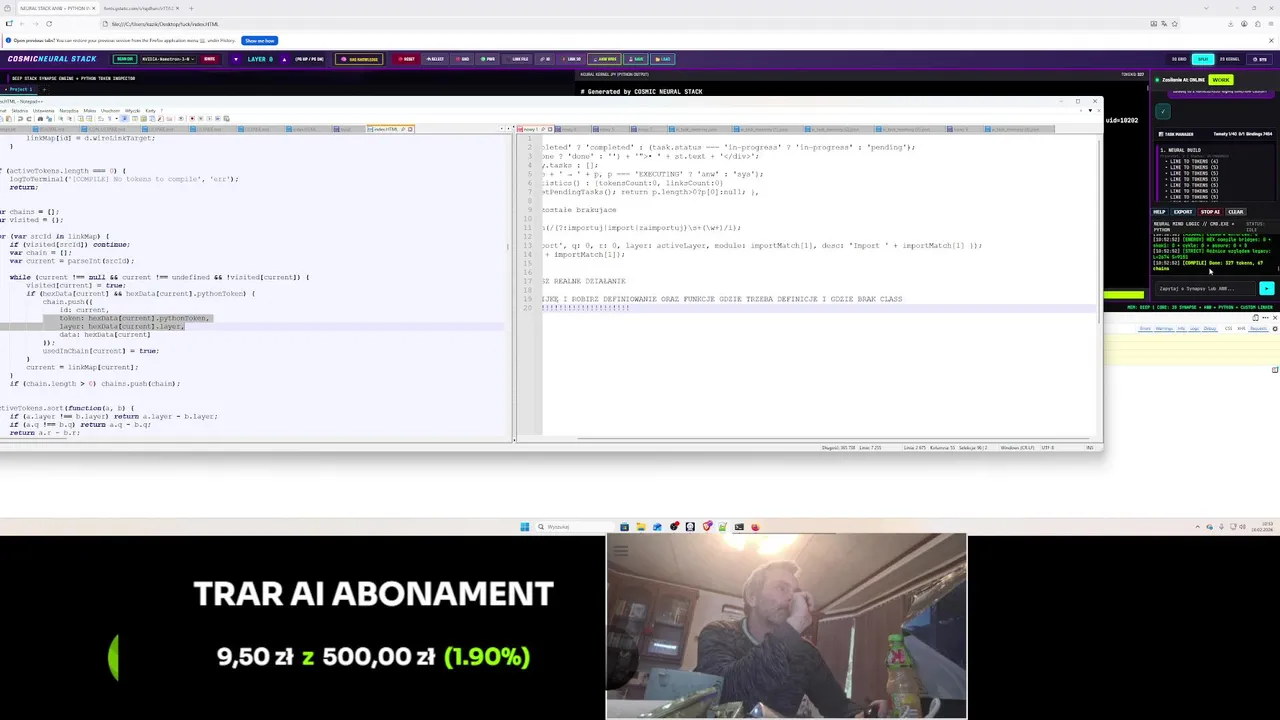Dismiss the restore session notification bar
Screen dimensions: 1280x720
[x=1271, y=41]
